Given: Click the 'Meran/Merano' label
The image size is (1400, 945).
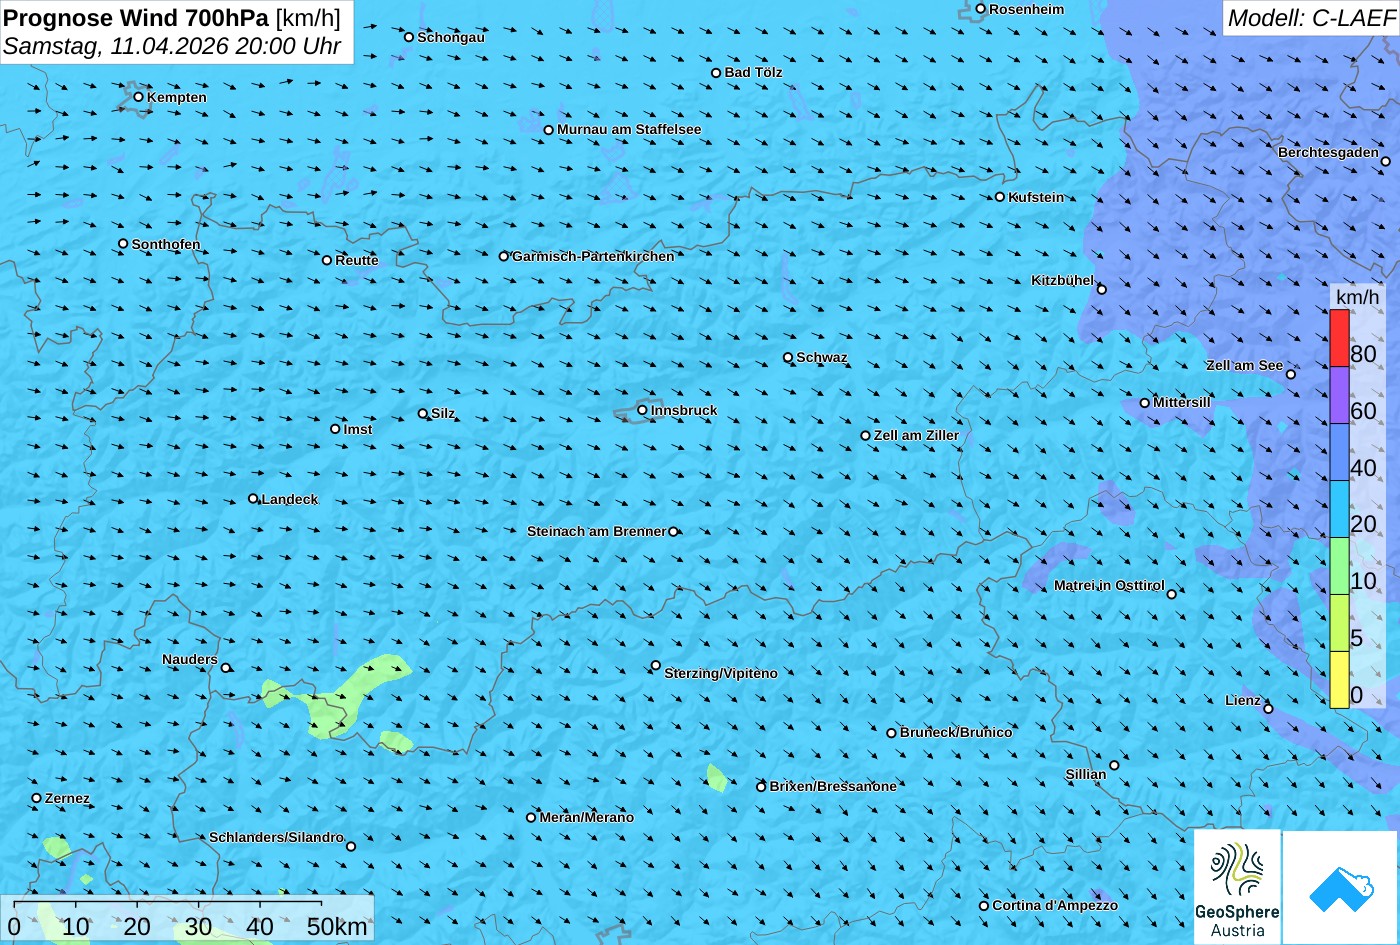Looking at the screenshot, I should [x=587, y=817].
